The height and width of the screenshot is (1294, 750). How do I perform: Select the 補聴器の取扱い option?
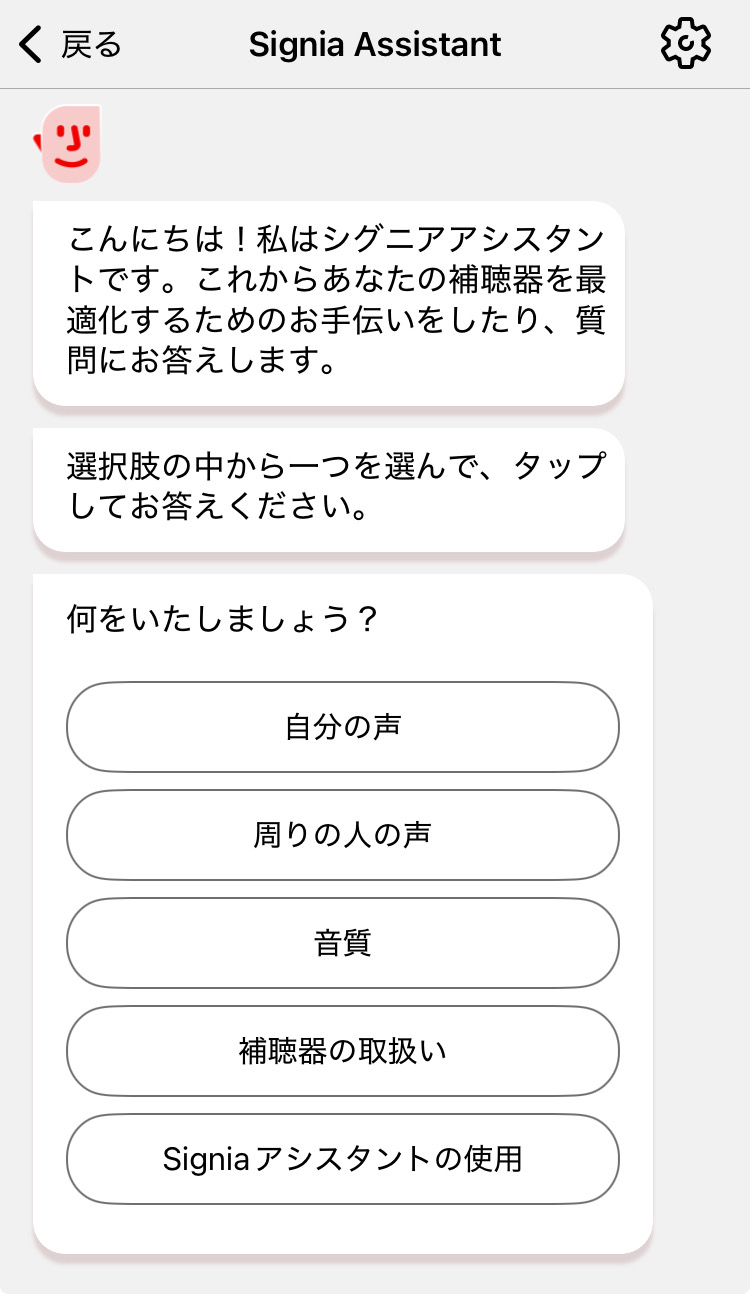click(342, 1051)
